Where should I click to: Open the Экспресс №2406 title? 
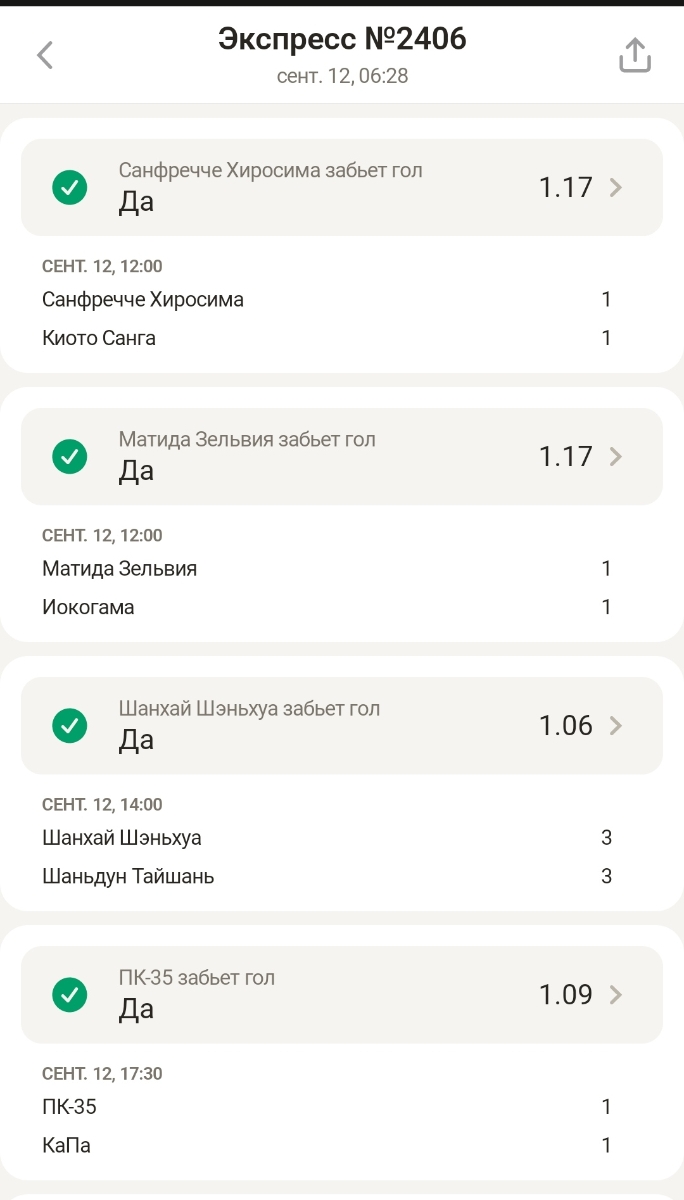click(342, 40)
